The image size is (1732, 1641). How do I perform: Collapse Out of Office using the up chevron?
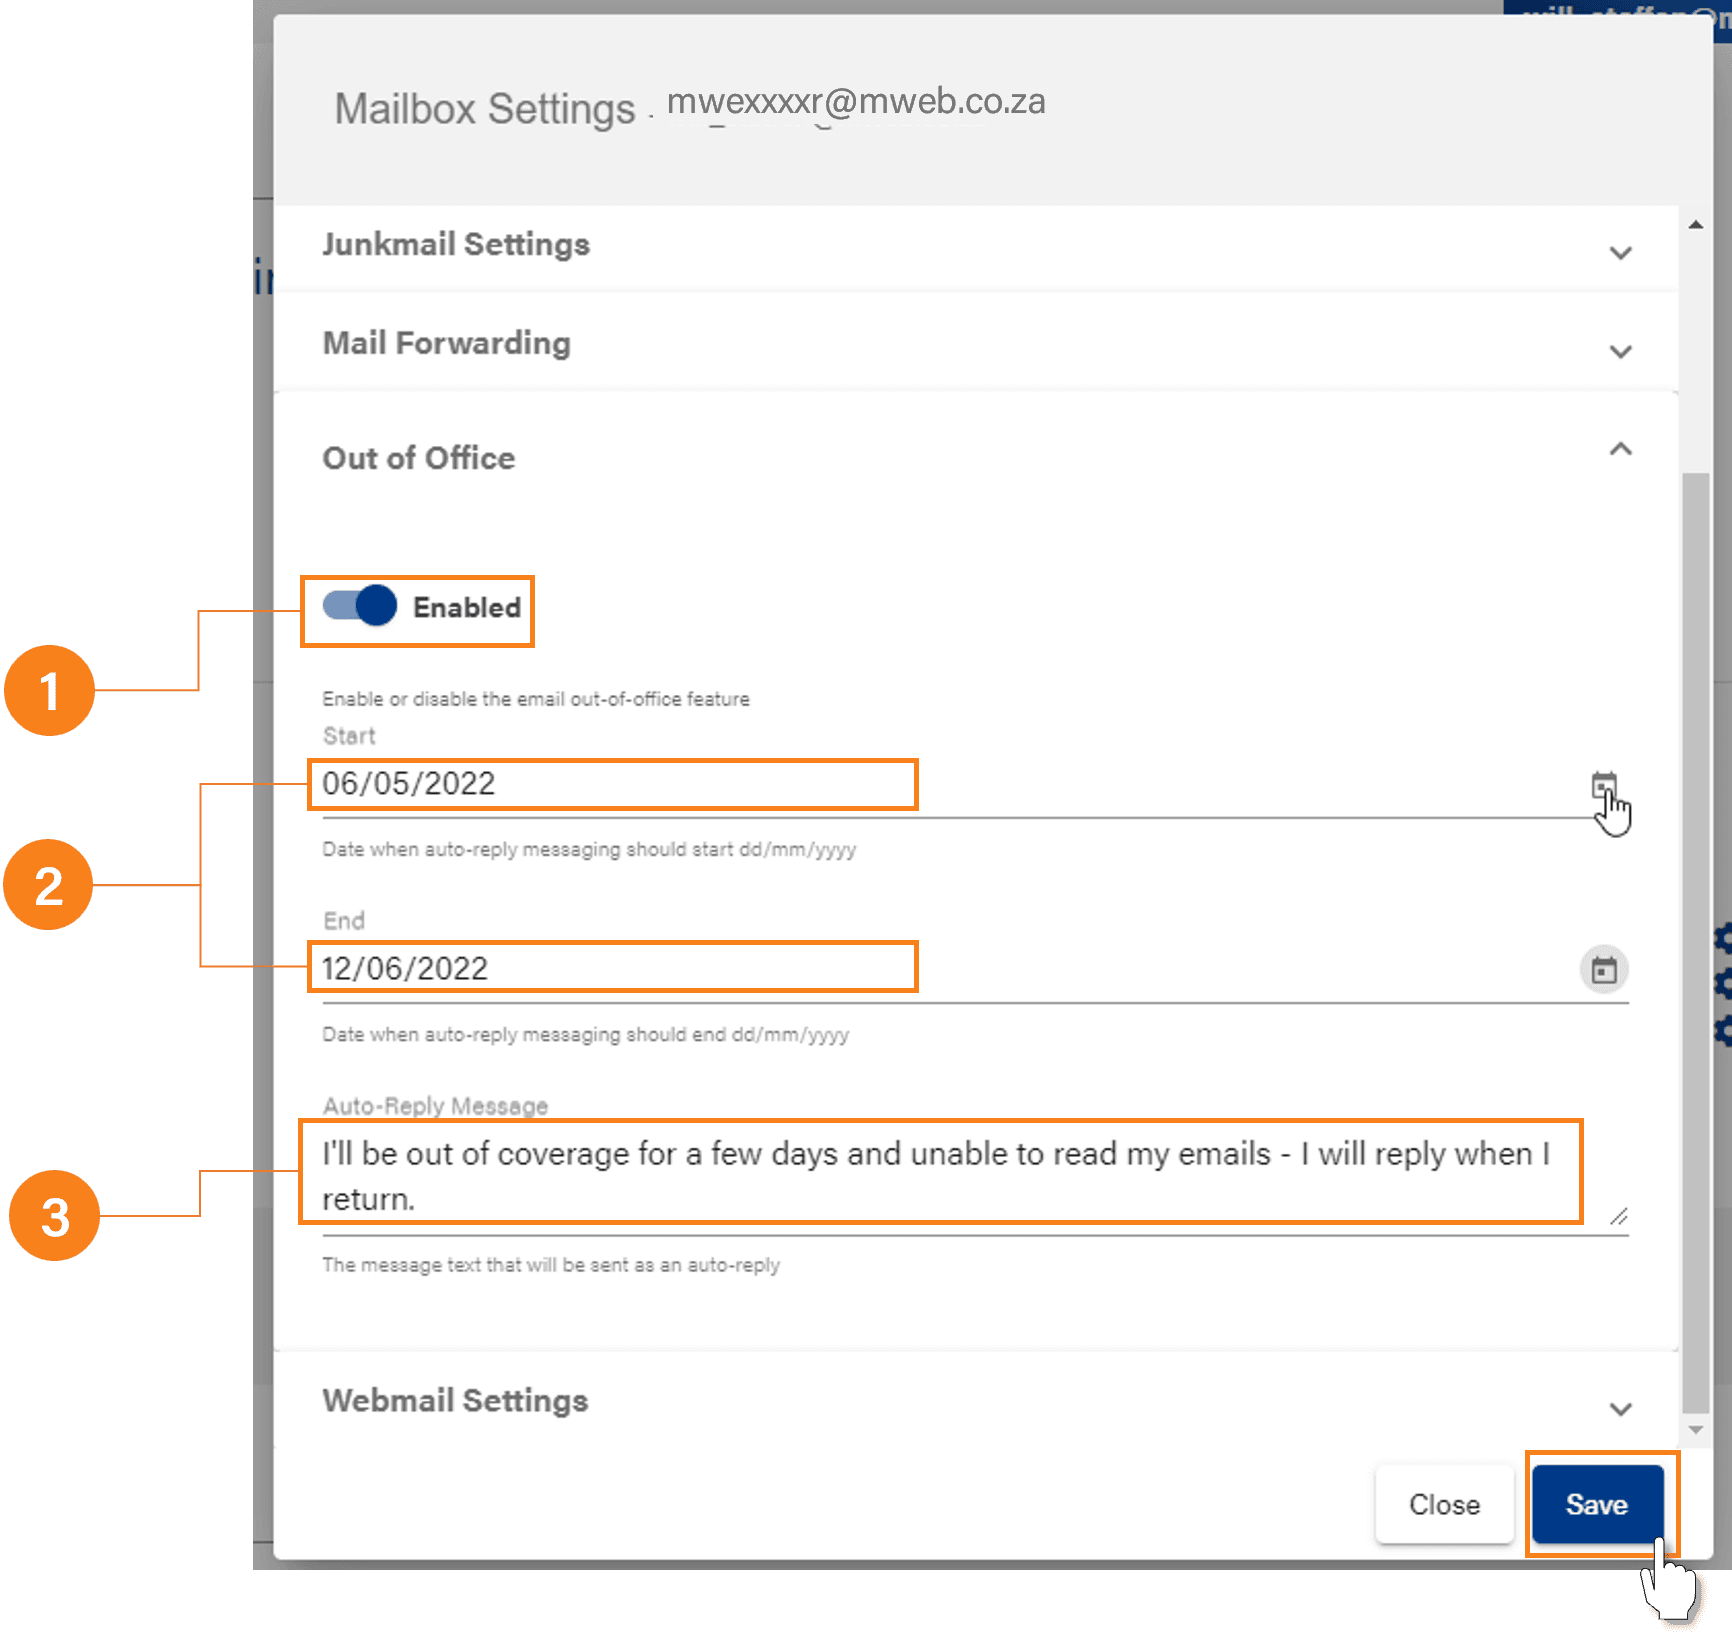(1620, 450)
